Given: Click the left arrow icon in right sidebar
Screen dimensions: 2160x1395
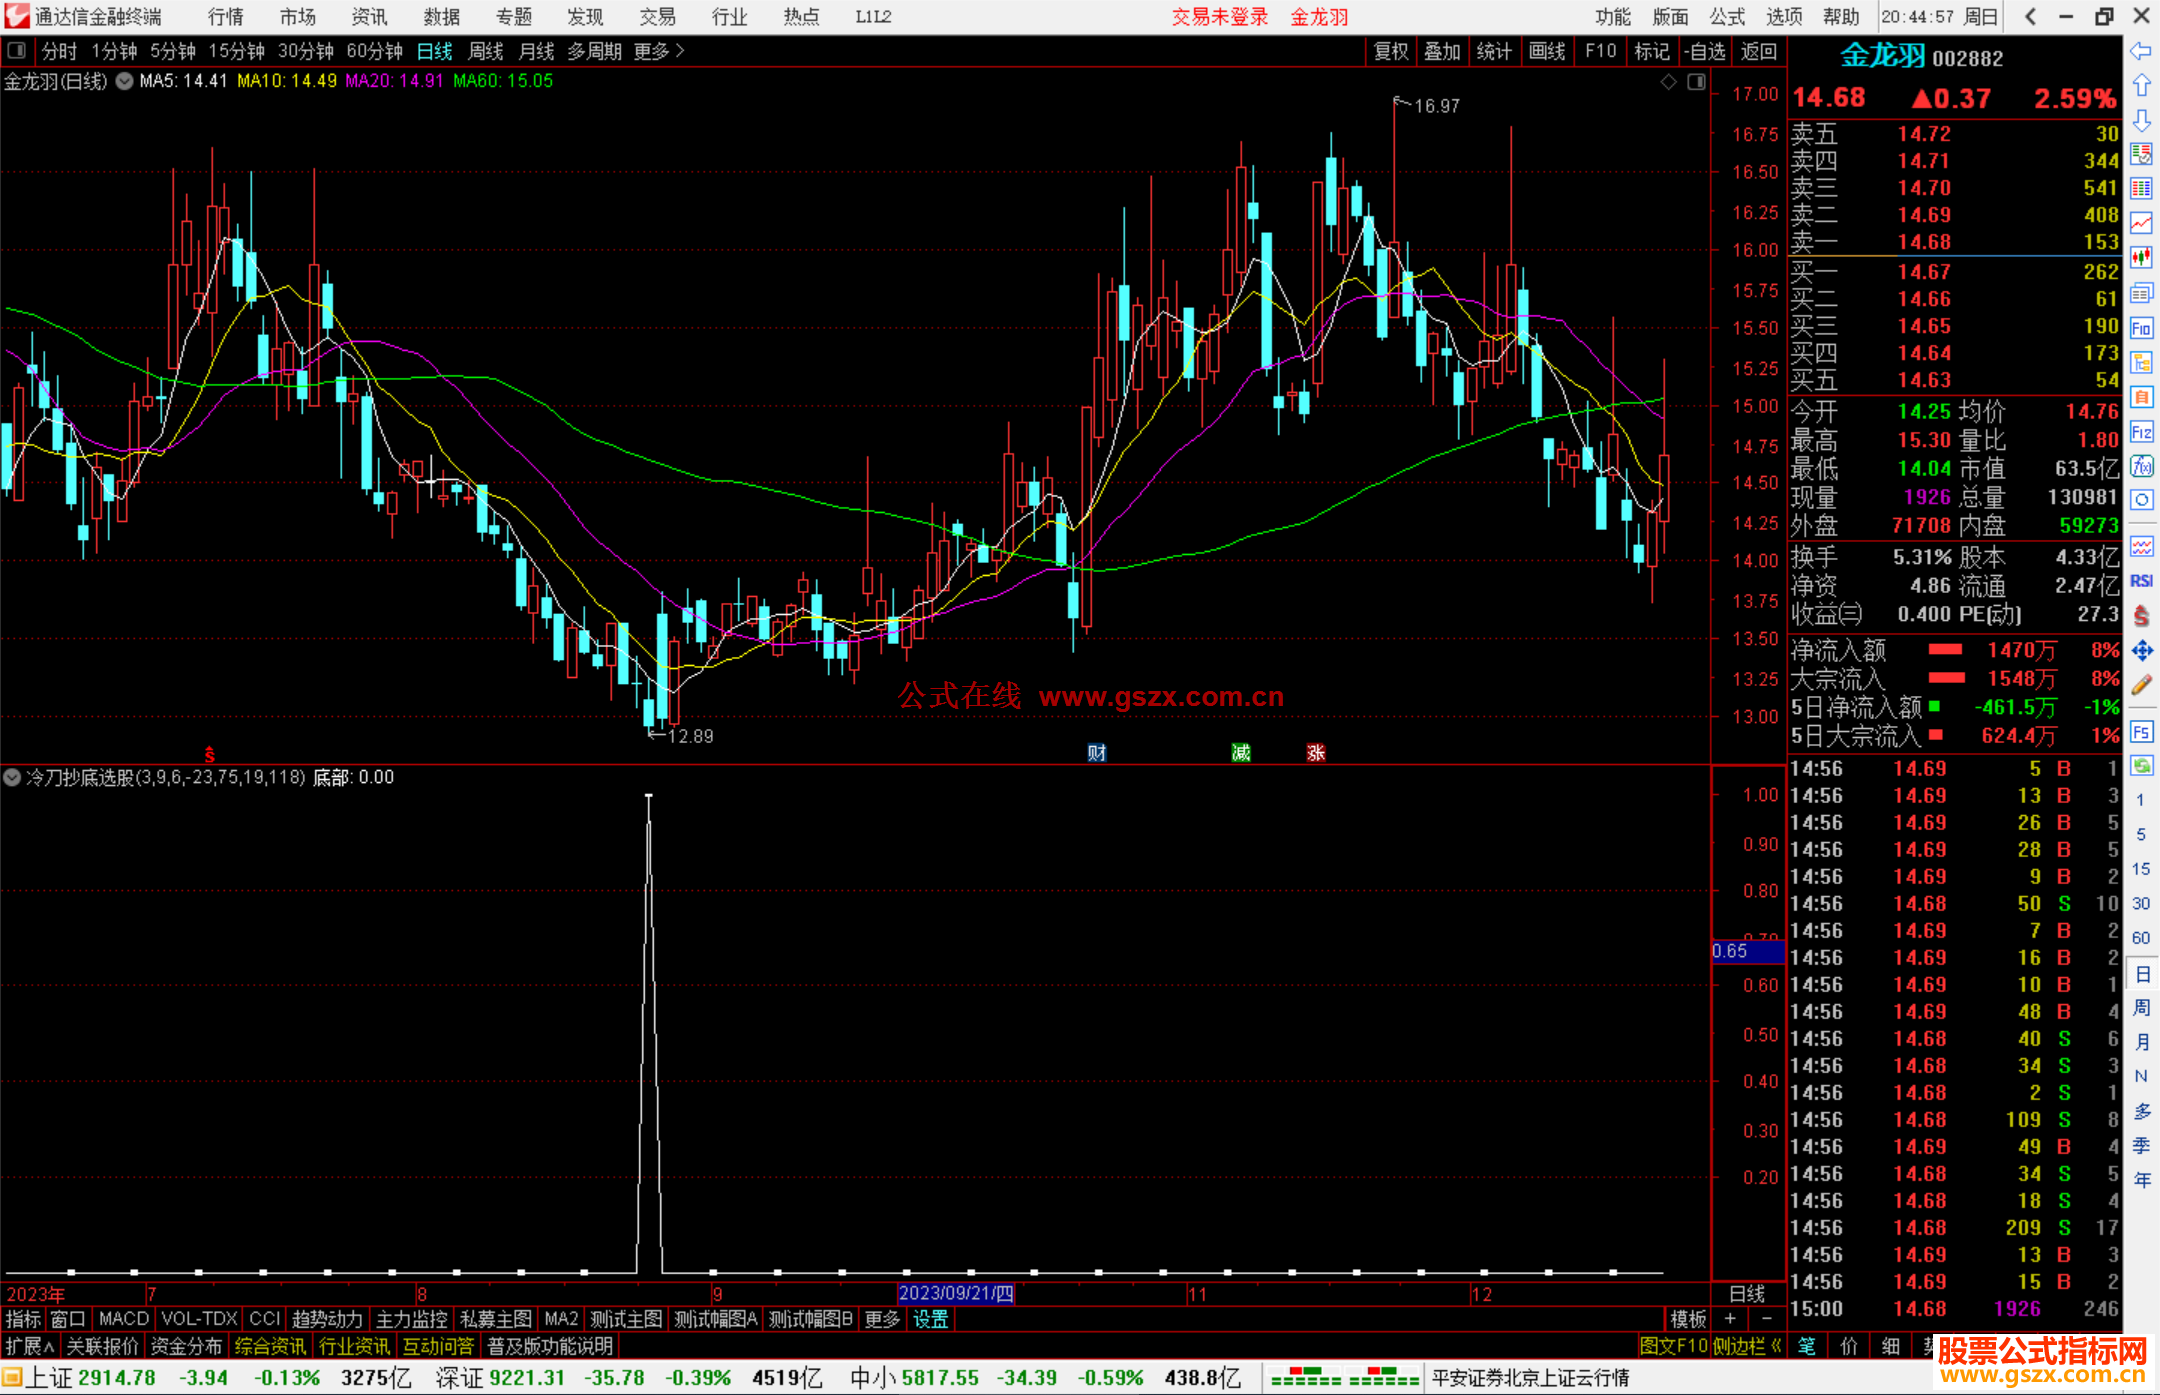Looking at the screenshot, I should (x=2141, y=51).
